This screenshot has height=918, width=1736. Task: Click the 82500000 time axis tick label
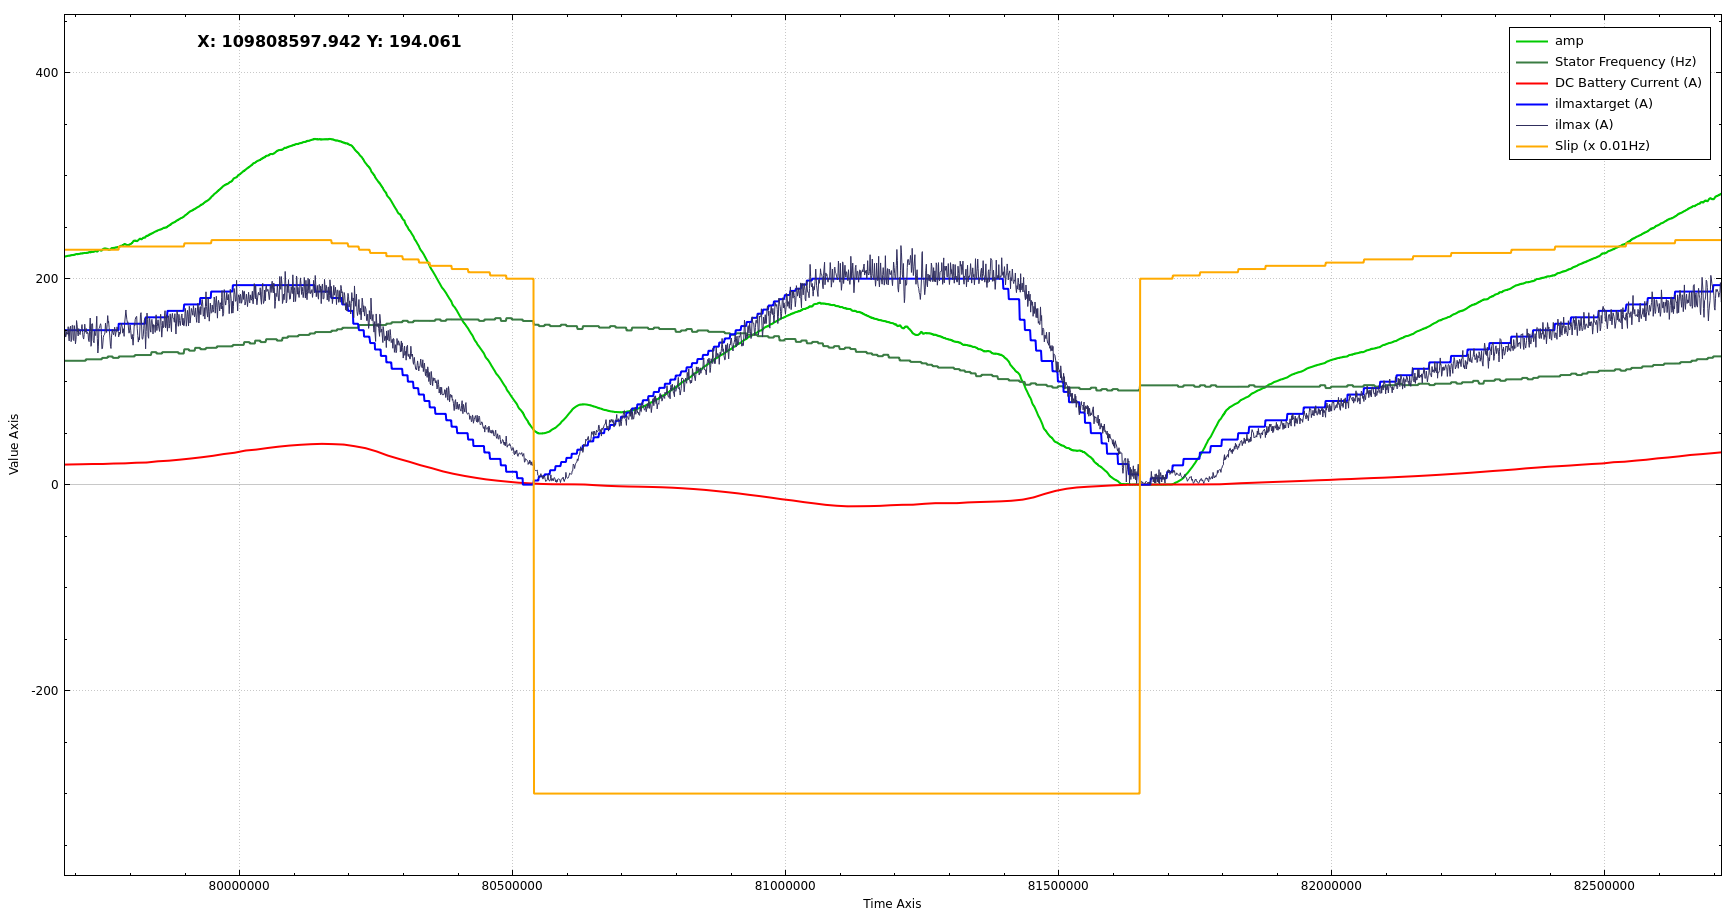coord(1603,886)
